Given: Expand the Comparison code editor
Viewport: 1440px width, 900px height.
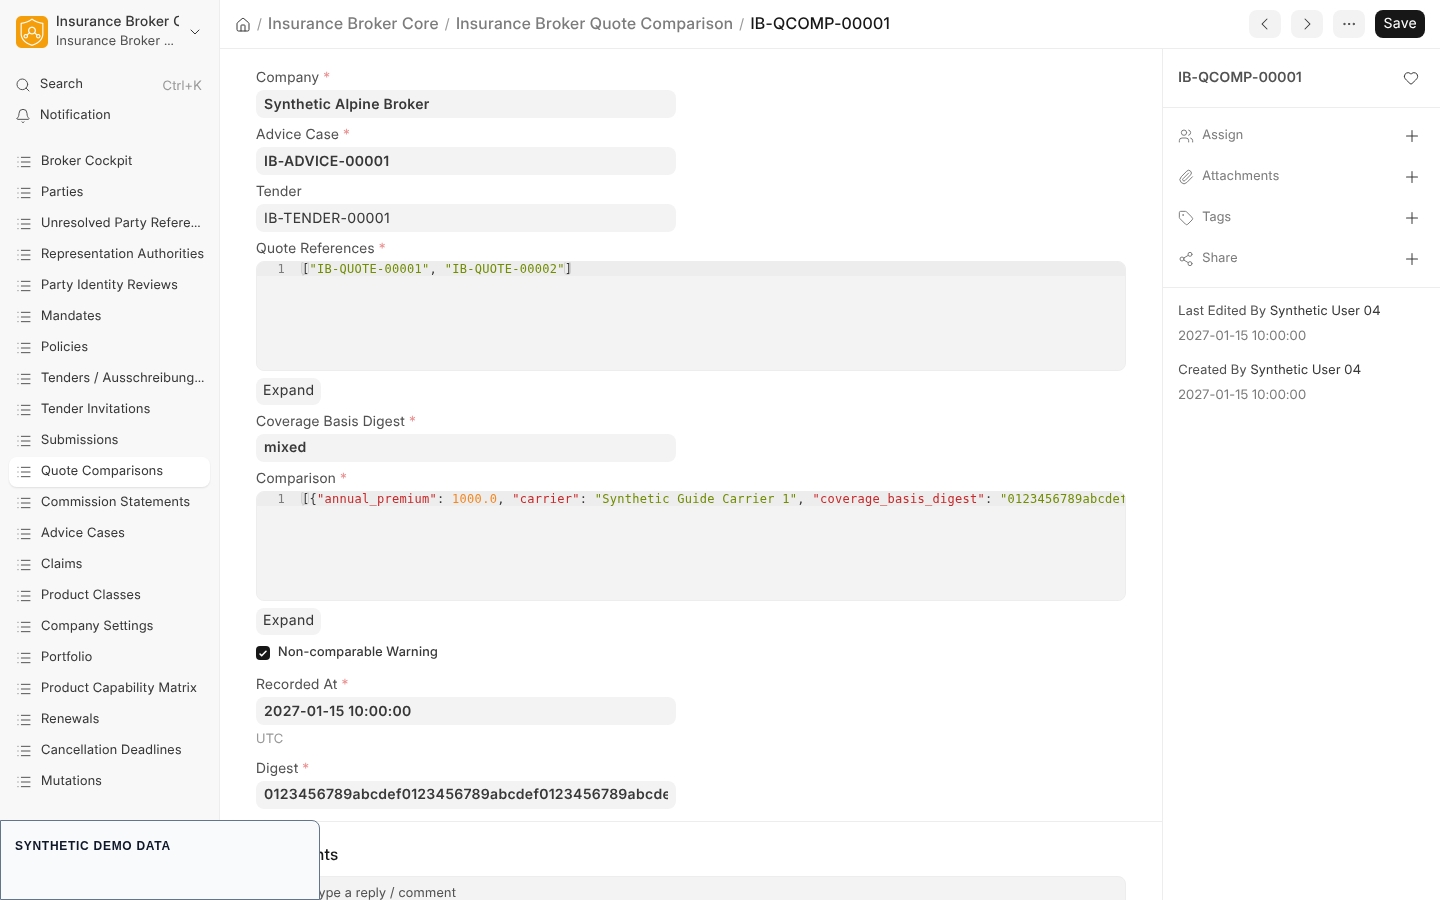Looking at the screenshot, I should pyautogui.click(x=288, y=621).
